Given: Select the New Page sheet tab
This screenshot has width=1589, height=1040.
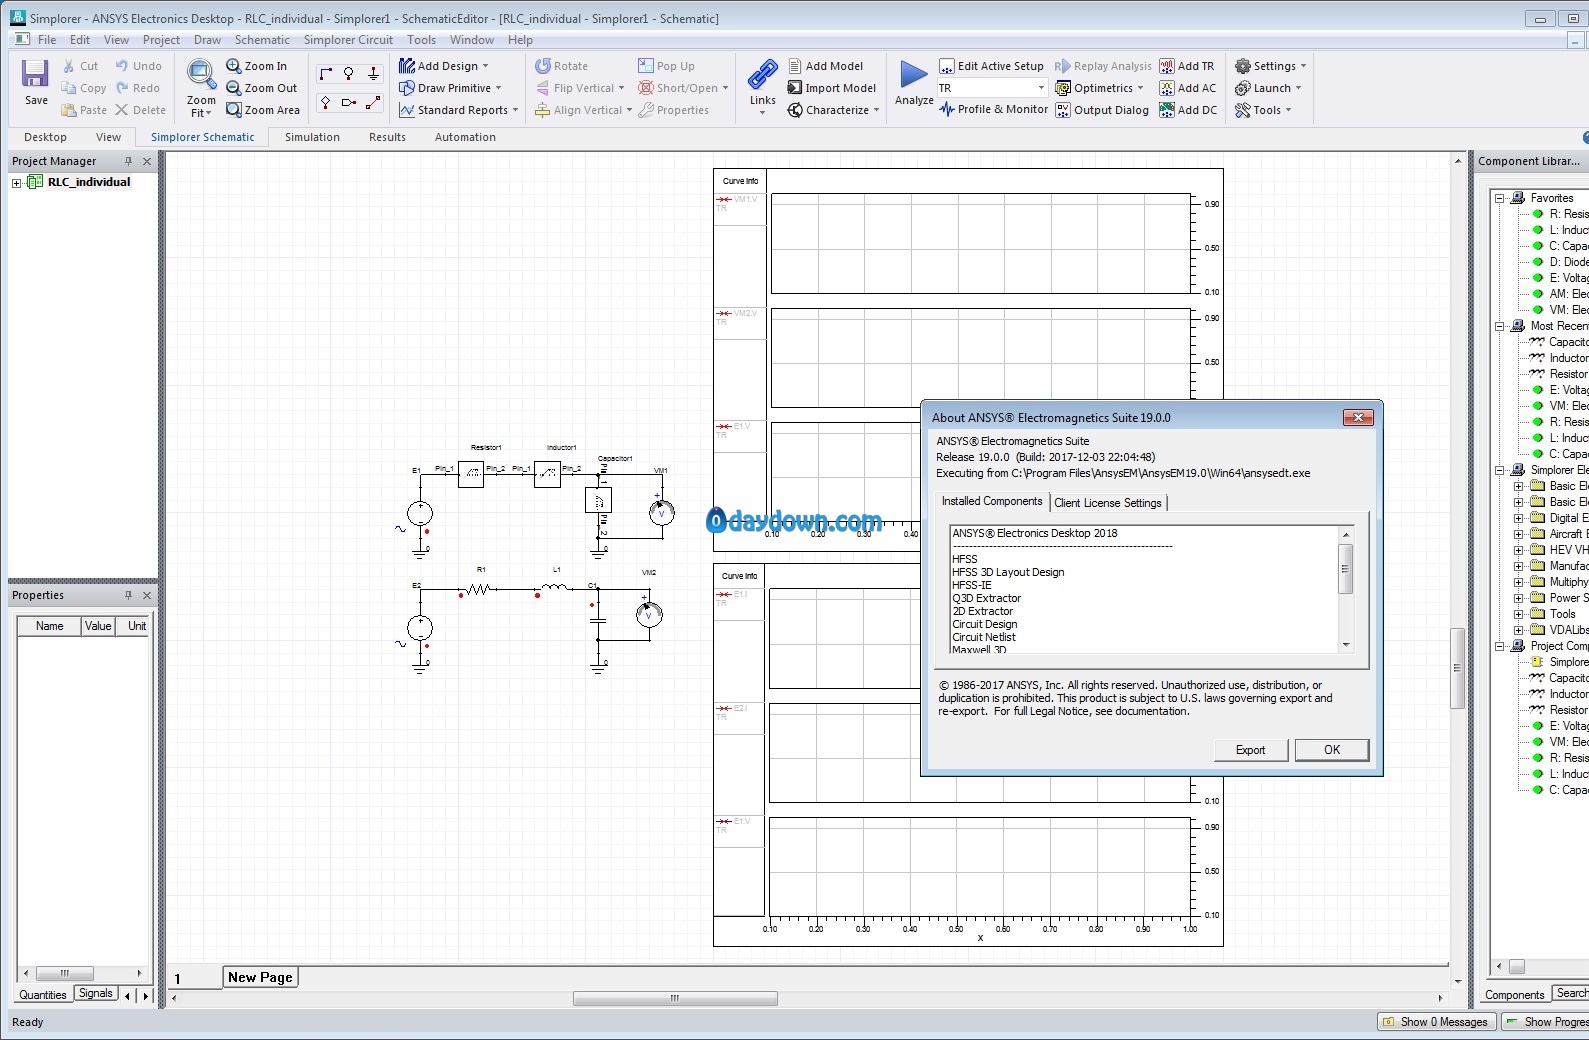Looking at the screenshot, I should 260,977.
